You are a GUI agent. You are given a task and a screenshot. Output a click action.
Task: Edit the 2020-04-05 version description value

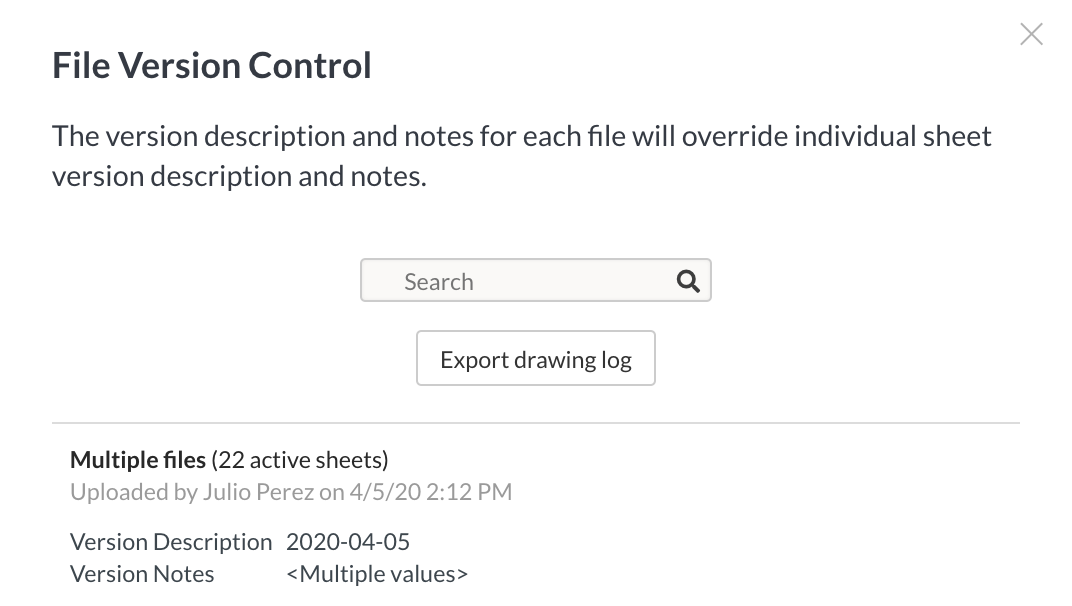[x=348, y=542]
